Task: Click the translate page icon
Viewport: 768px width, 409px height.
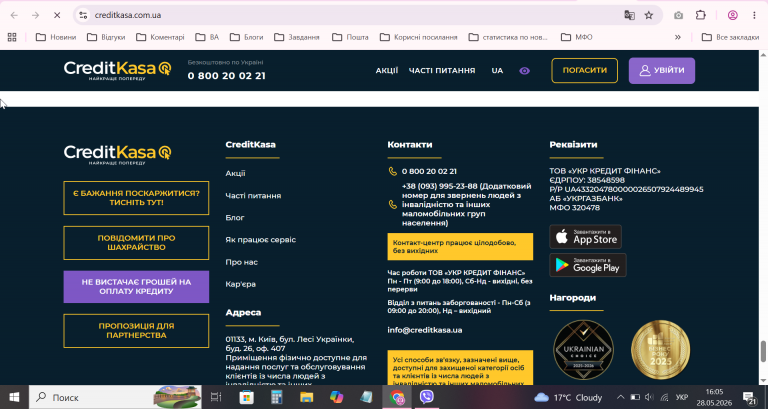Action: [x=629, y=15]
